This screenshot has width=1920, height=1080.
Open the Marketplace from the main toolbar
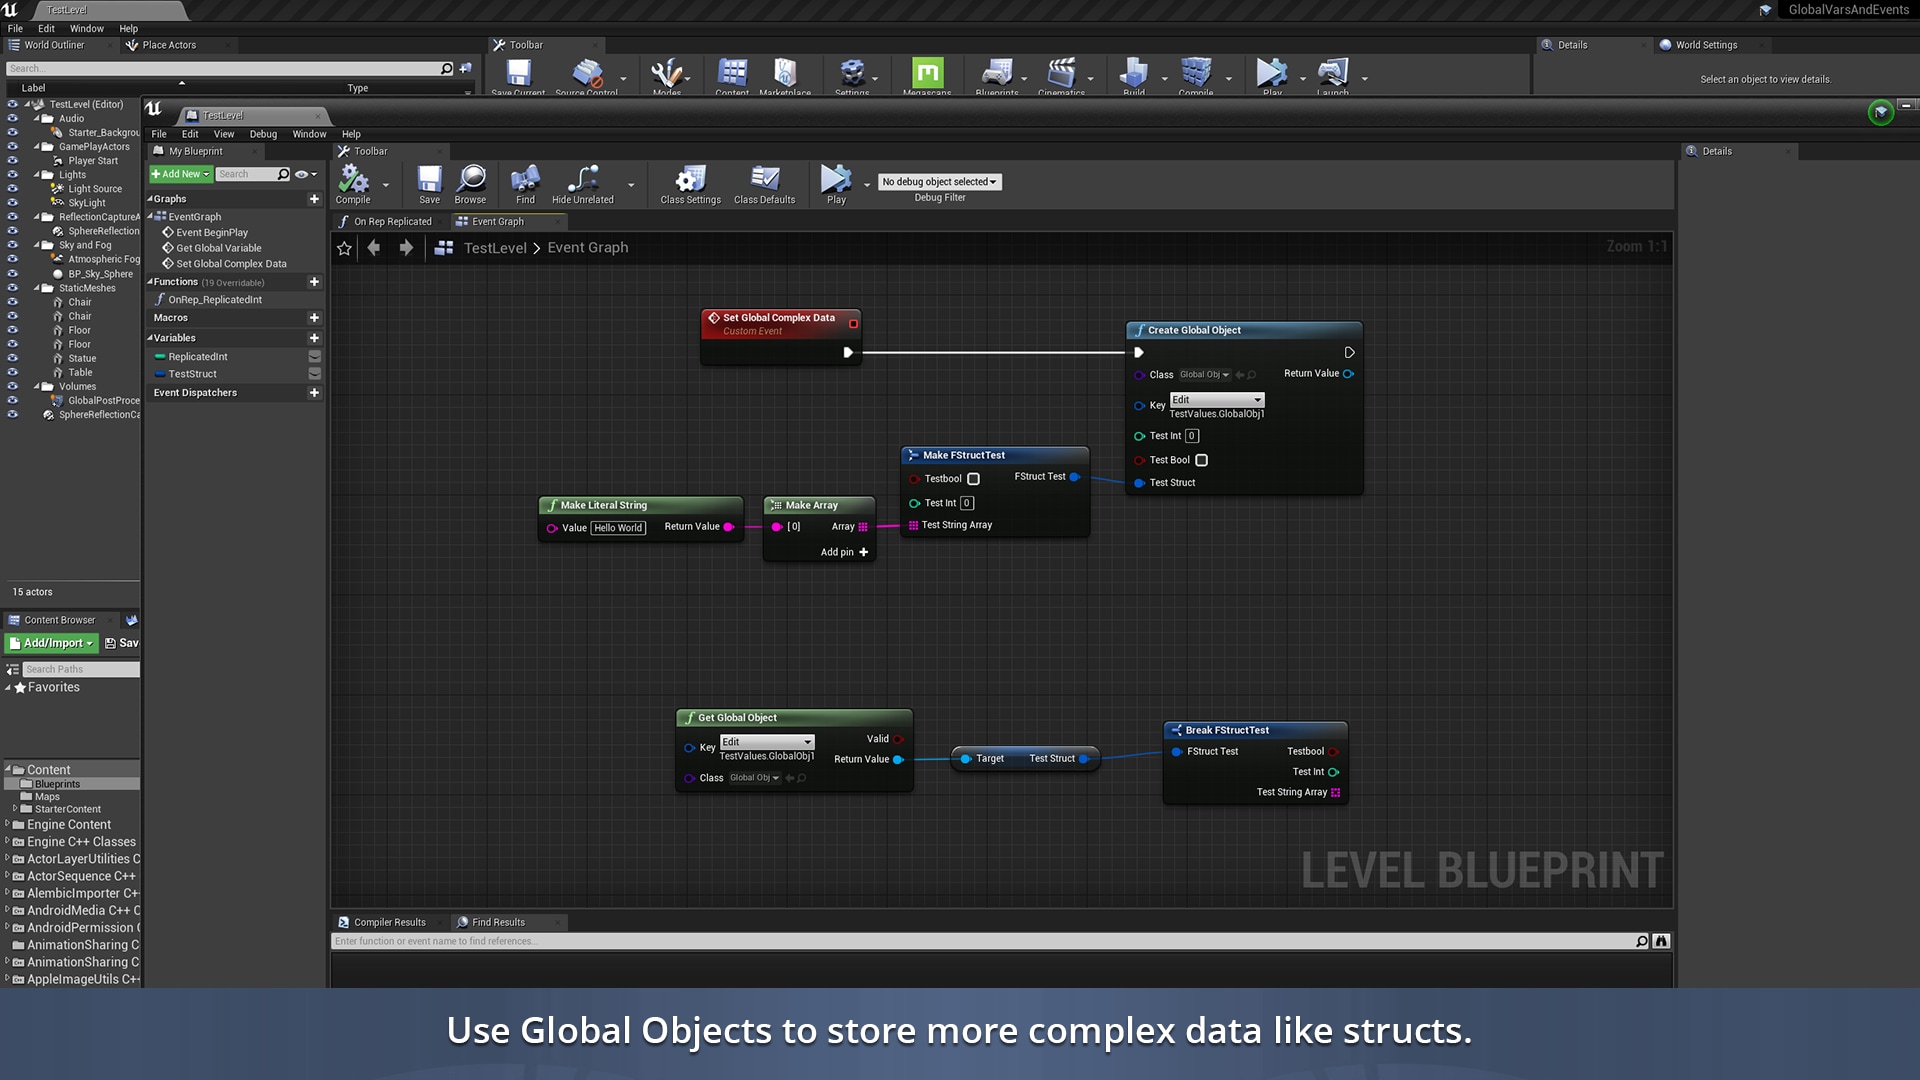tap(785, 75)
